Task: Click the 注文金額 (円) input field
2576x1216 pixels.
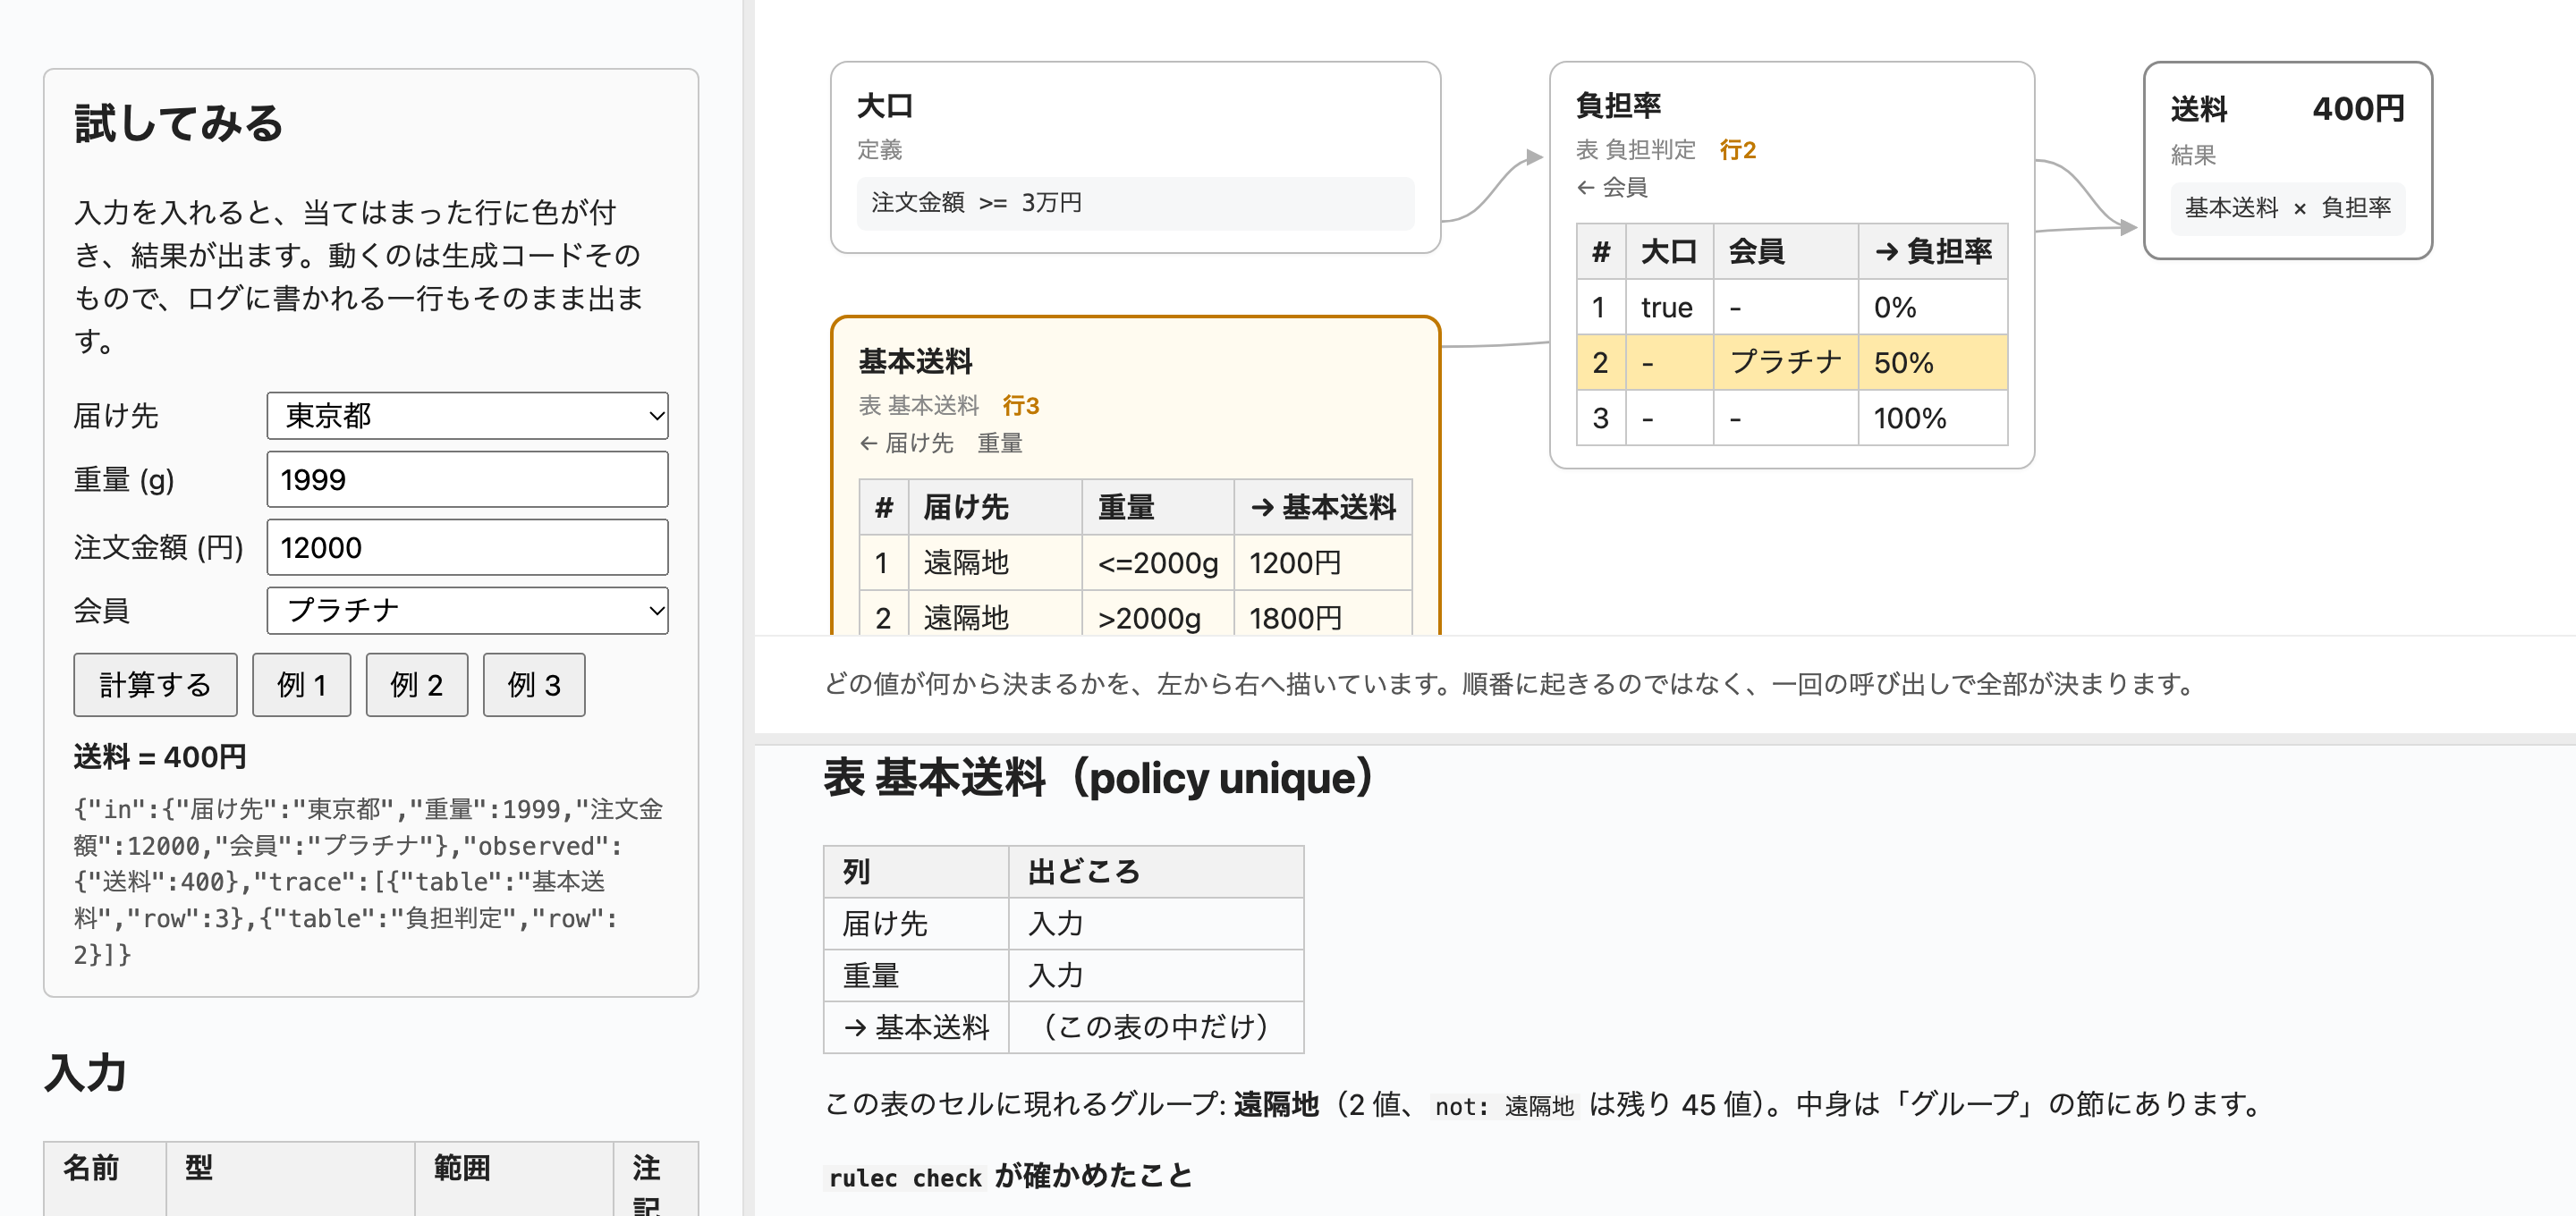Action: point(467,547)
